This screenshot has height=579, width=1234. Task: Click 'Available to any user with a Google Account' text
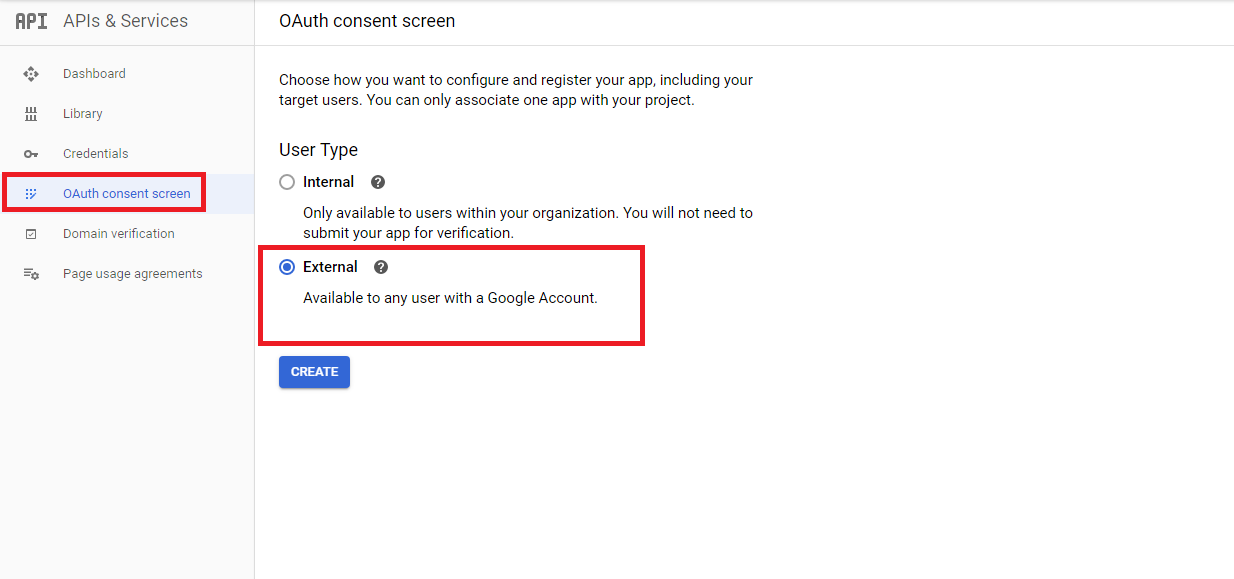pos(450,298)
